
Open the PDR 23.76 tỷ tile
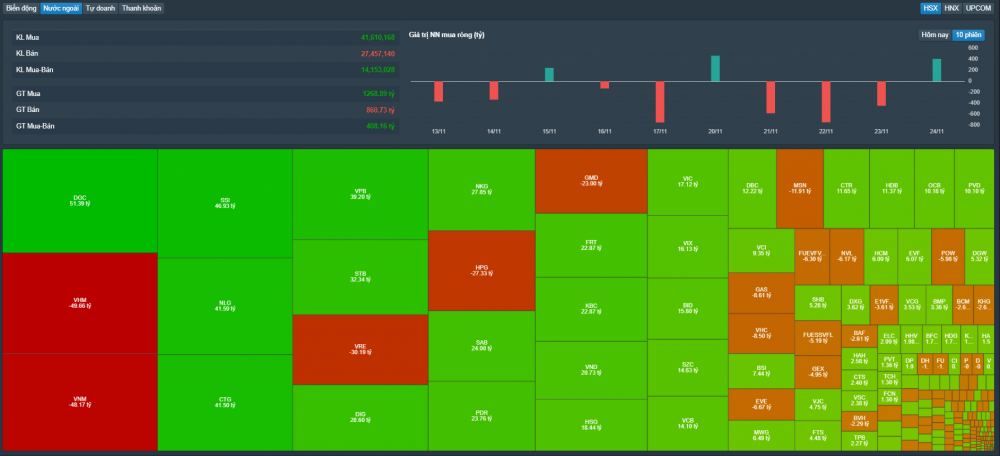[482, 416]
